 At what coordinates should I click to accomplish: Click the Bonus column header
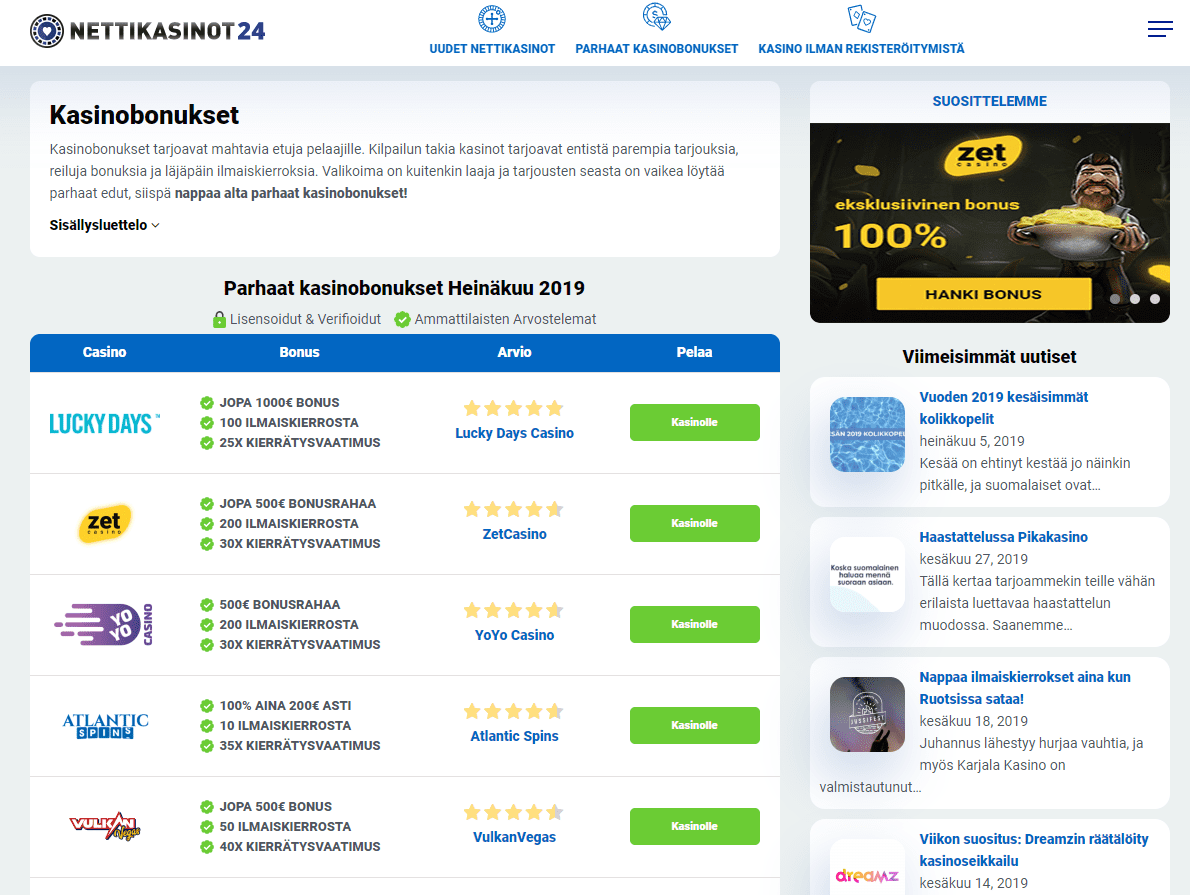point(299,352)
